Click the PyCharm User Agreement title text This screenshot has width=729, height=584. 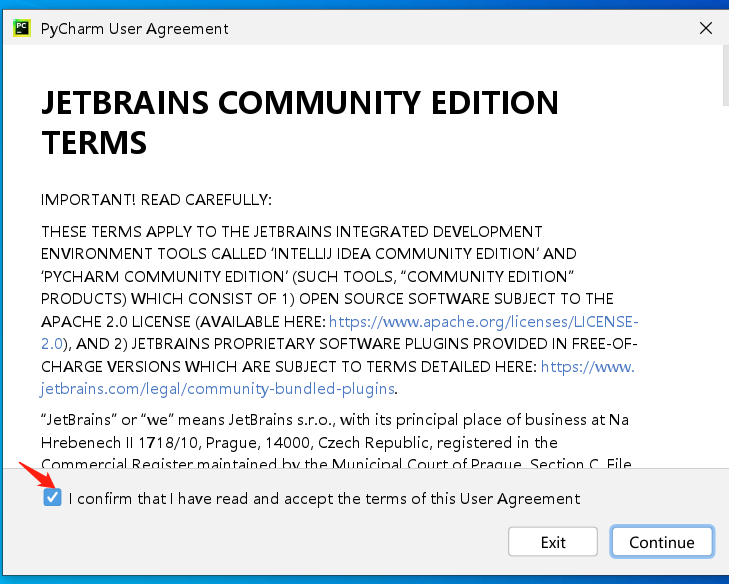coord(134,29)
